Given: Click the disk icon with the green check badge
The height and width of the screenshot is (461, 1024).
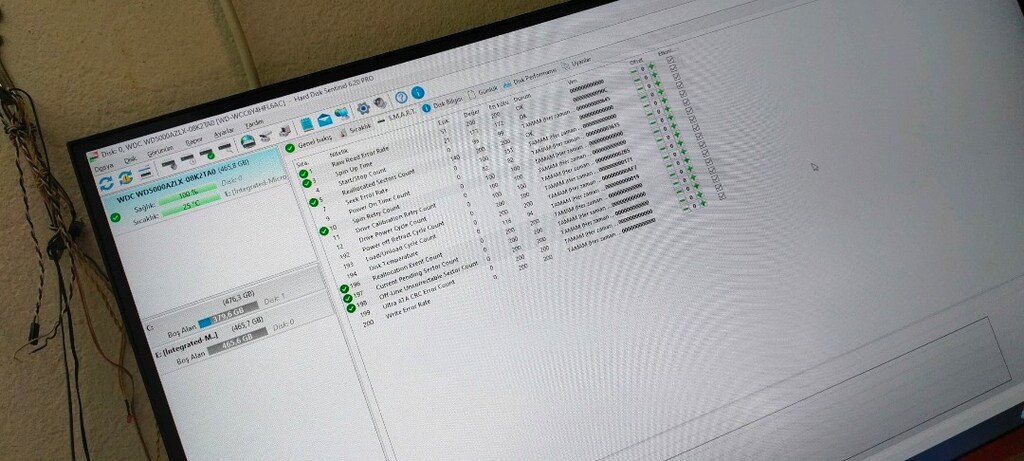Looking at the screenshot, I should pos(206,154).
